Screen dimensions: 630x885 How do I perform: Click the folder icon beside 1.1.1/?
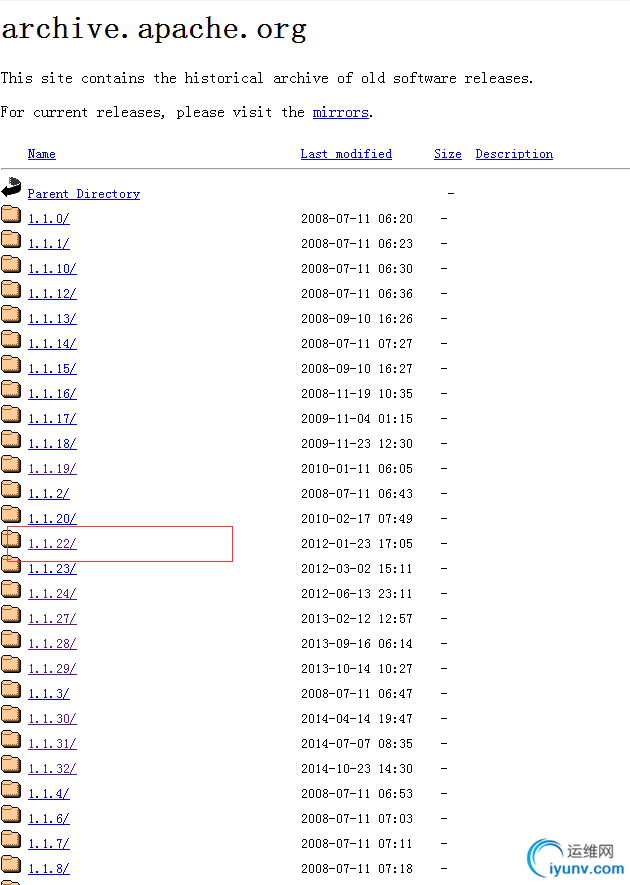point(11,239)
